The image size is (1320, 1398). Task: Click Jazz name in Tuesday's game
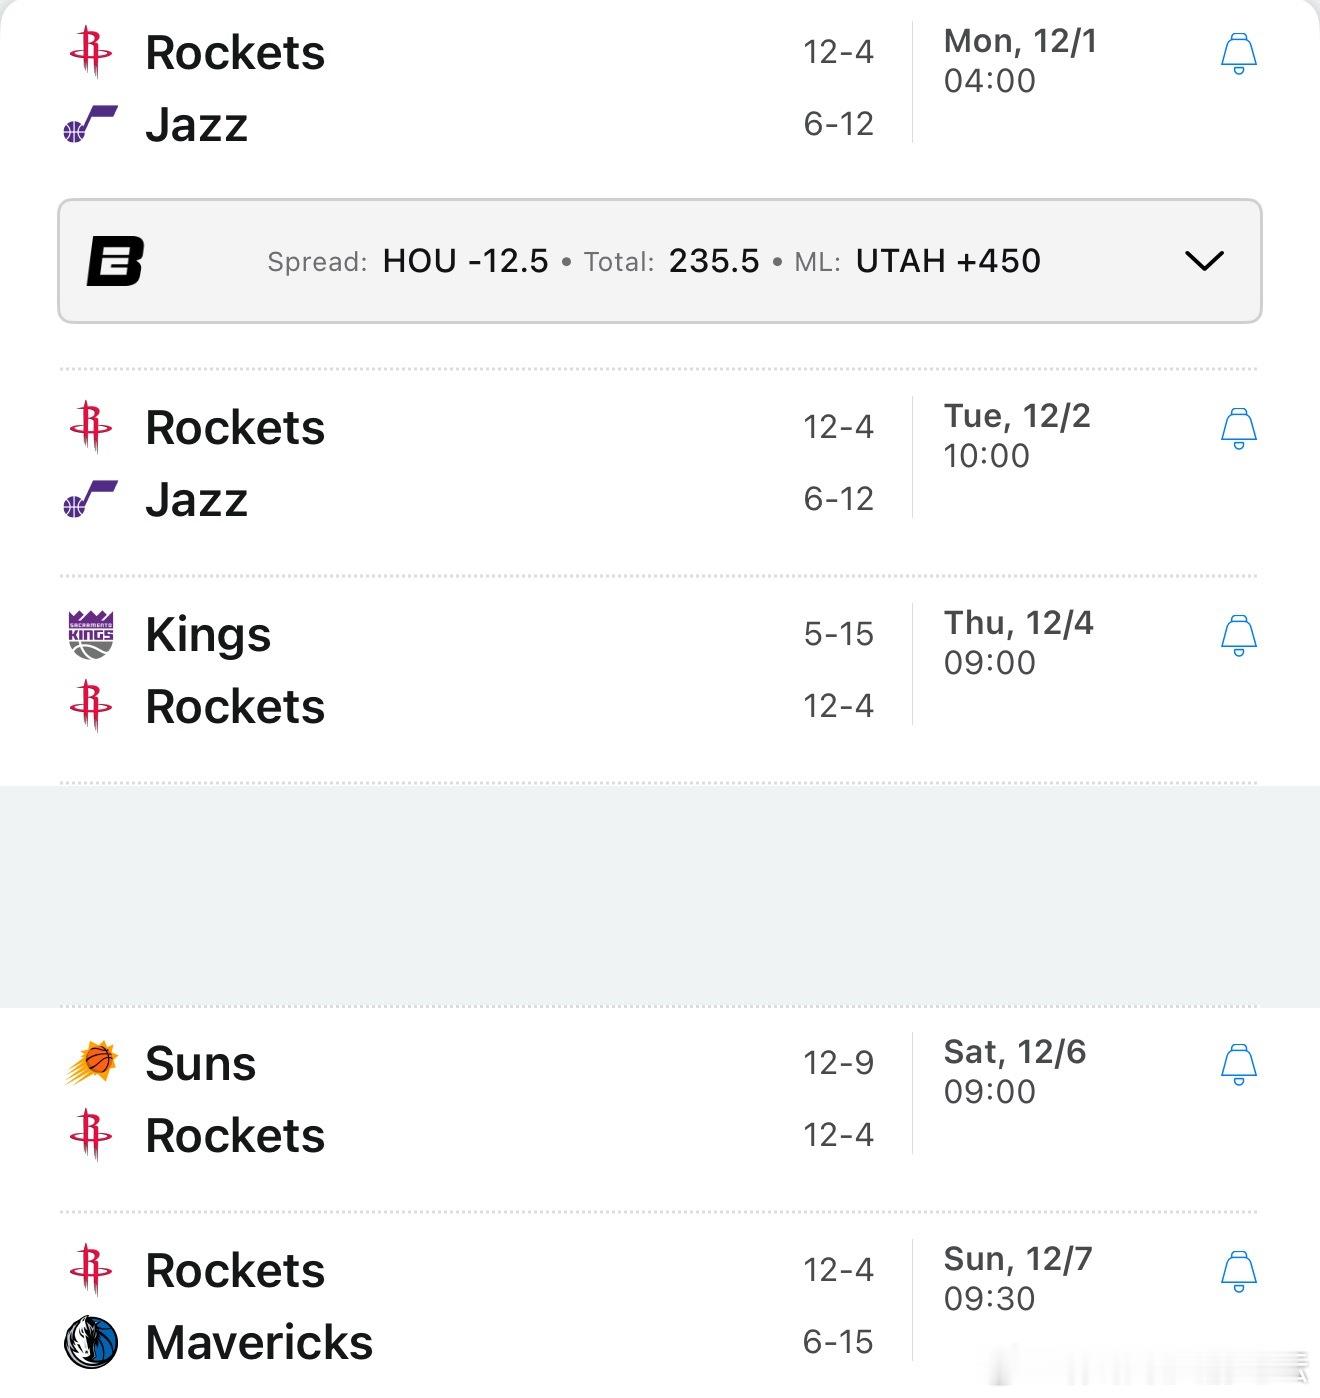pos(196,499)
